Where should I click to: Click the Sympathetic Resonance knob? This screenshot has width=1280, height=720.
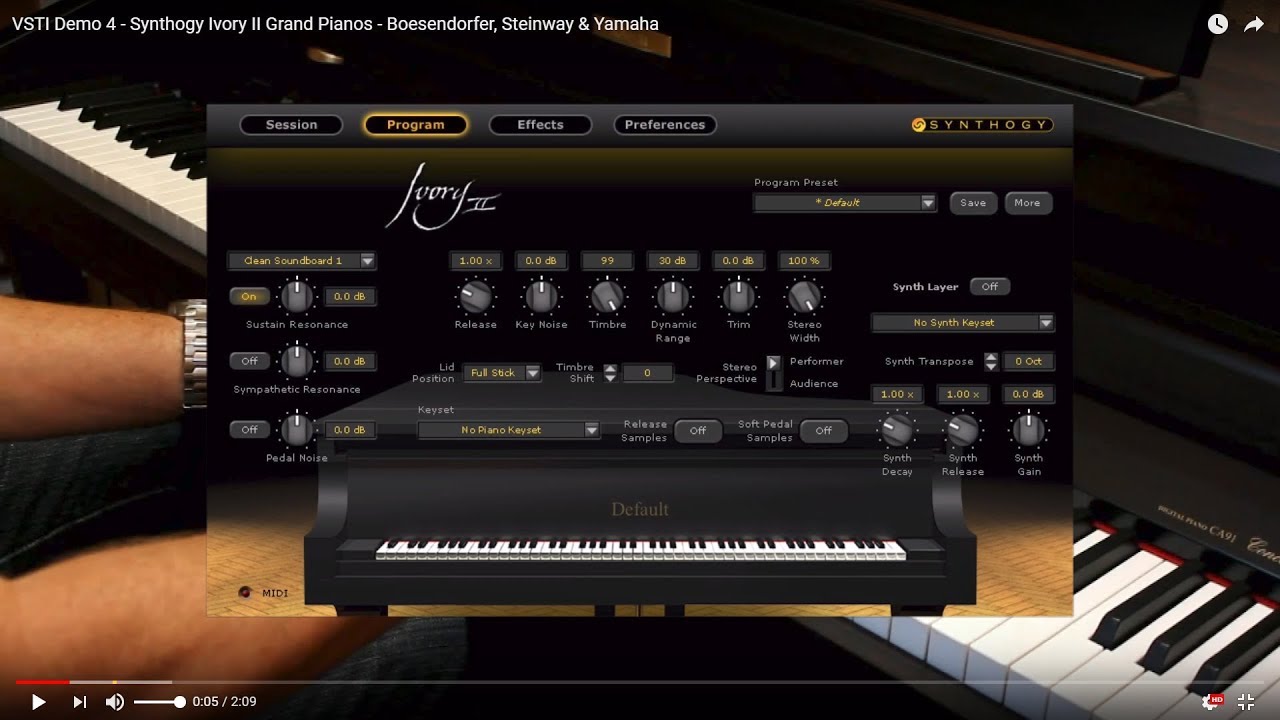(296, 361)
